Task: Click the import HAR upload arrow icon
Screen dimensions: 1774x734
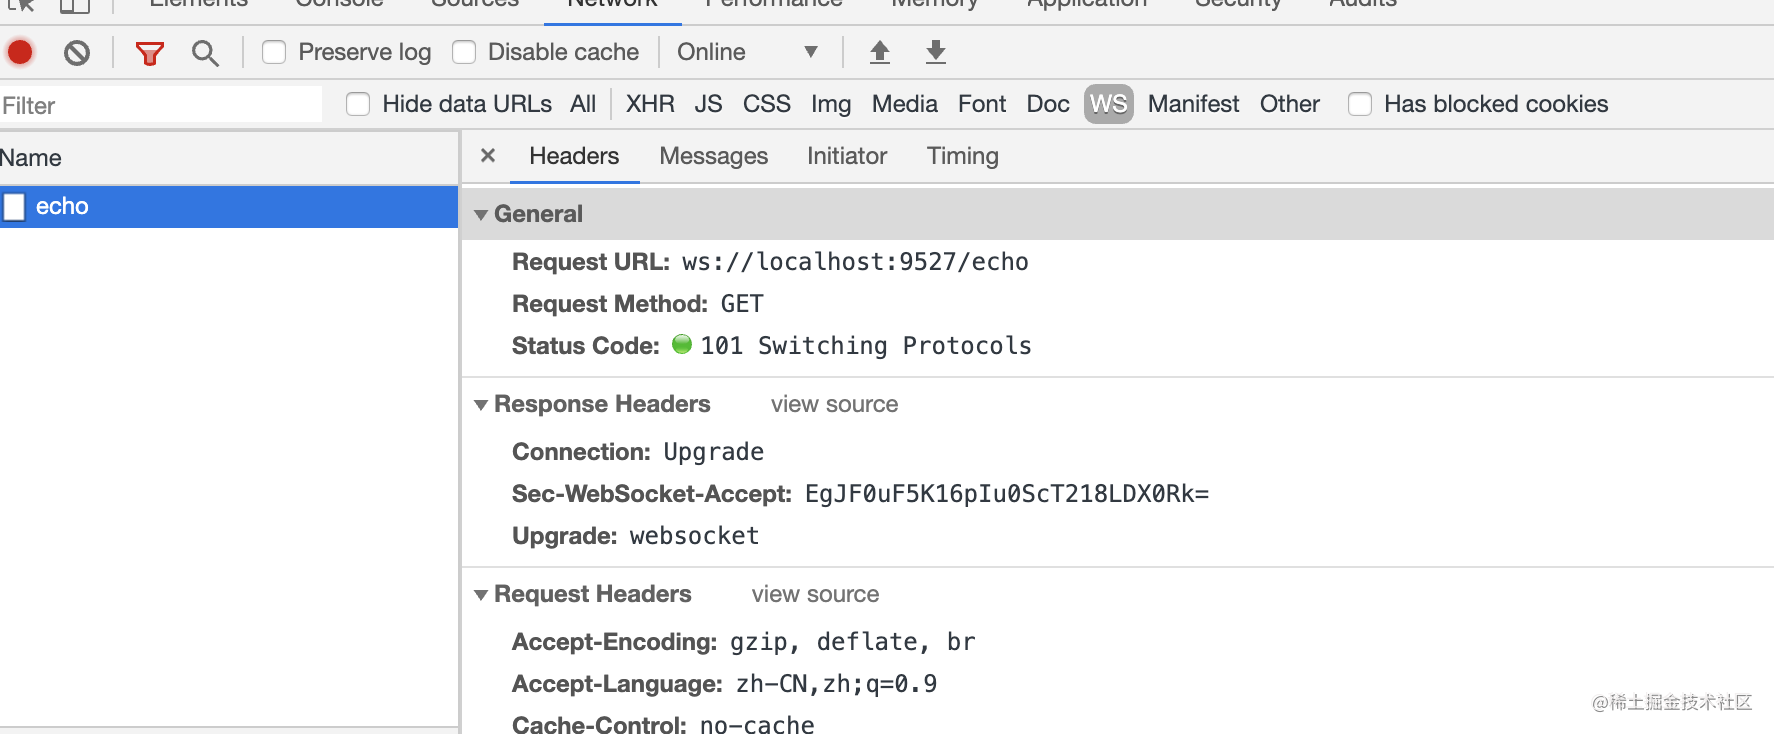Action: [880, 52]
